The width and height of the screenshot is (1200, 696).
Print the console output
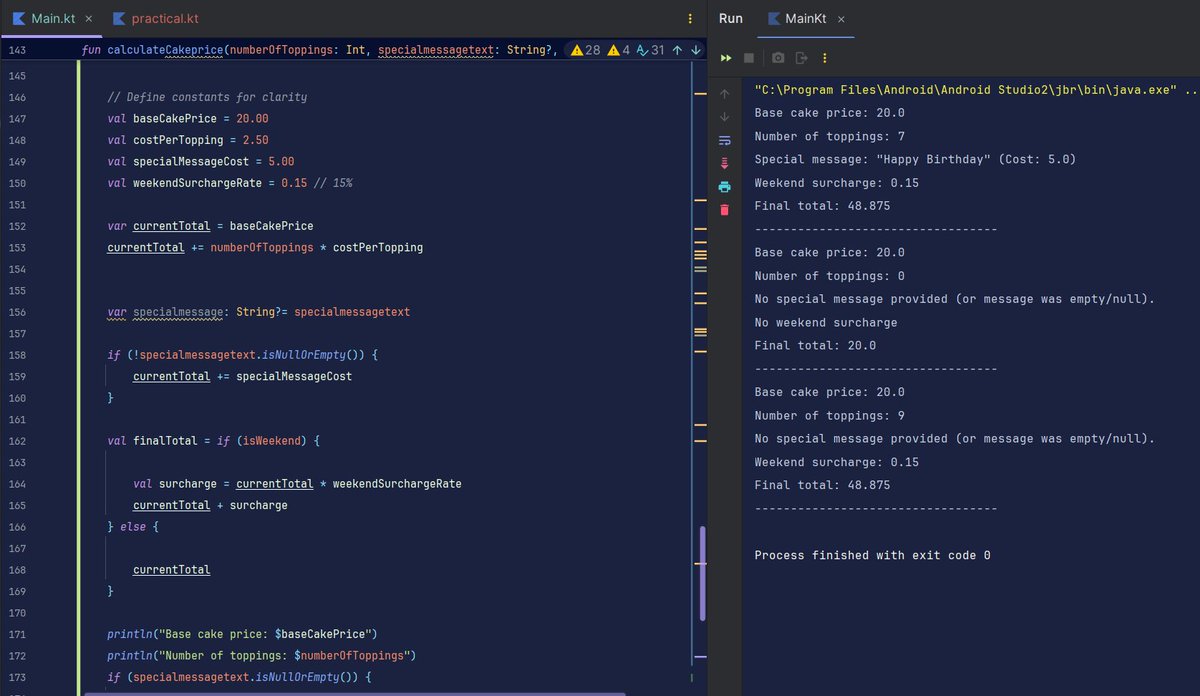(x=723, y=185)
